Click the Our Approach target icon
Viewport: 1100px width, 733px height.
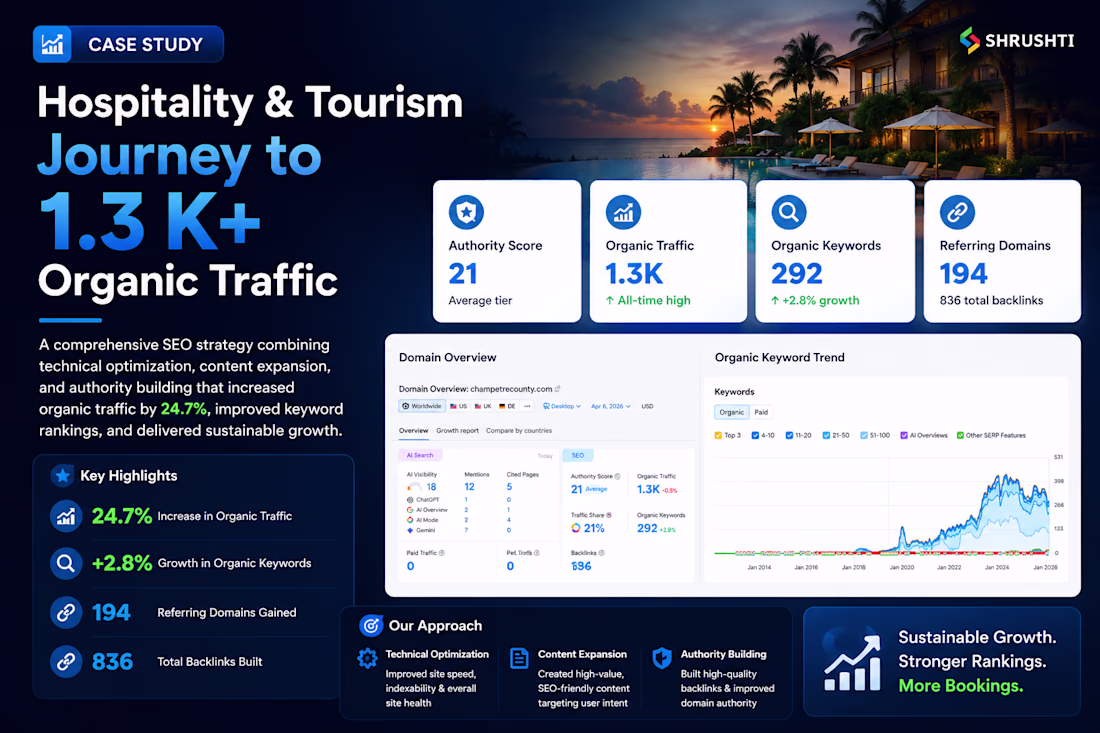[x=371, y=625]
